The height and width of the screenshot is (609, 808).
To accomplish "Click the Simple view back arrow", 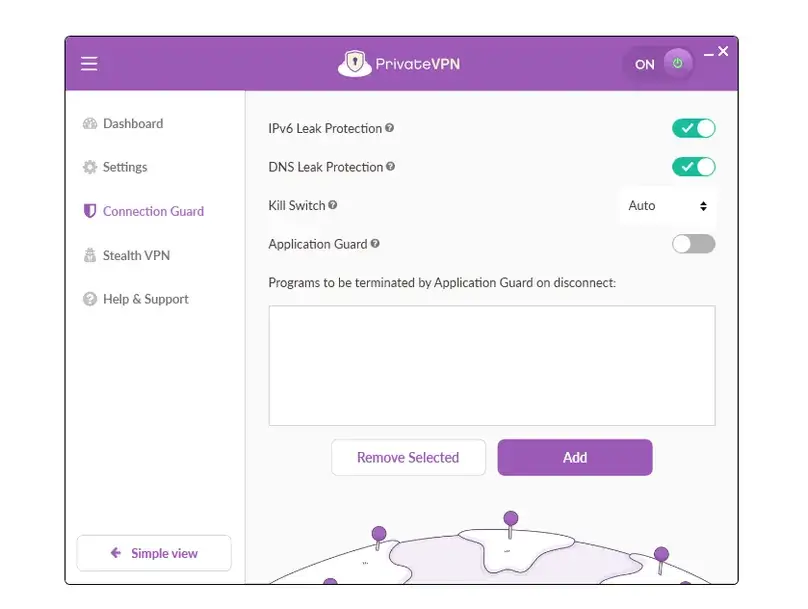I will (x=116, y=553).
